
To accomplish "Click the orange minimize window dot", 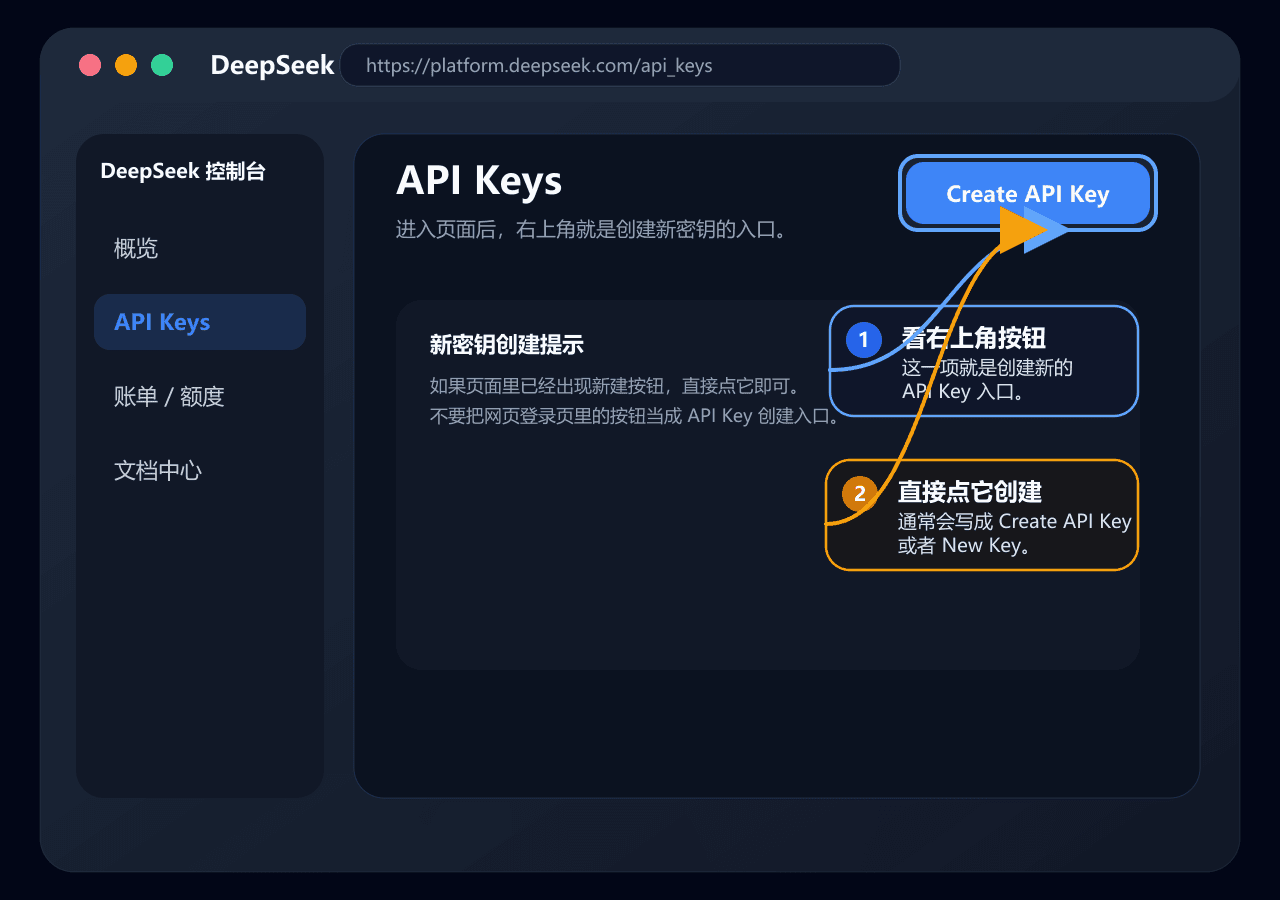I will [126, 65].
